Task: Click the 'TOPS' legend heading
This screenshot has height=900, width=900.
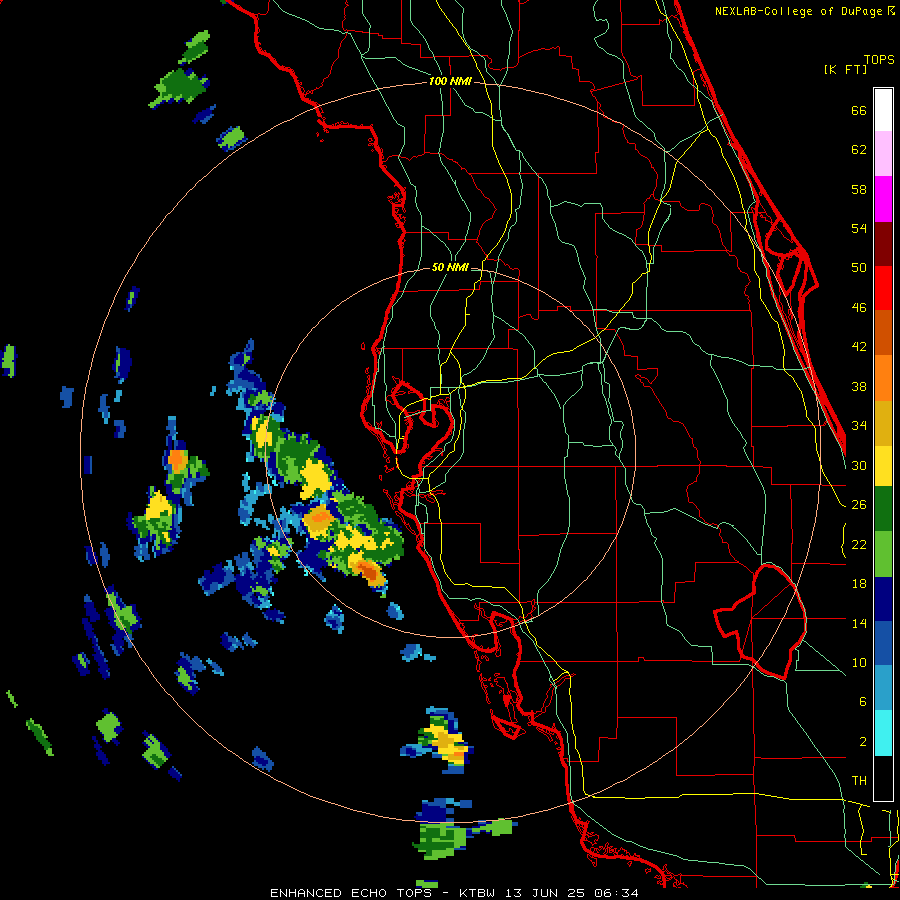Action: [879, 59]
